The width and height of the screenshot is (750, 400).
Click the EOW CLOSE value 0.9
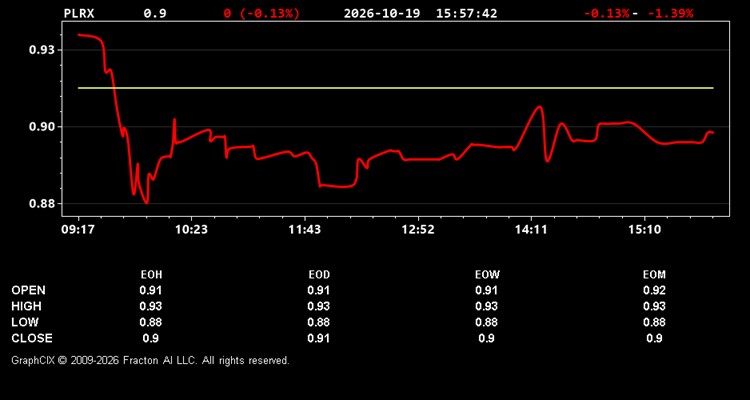coord(486,338)
